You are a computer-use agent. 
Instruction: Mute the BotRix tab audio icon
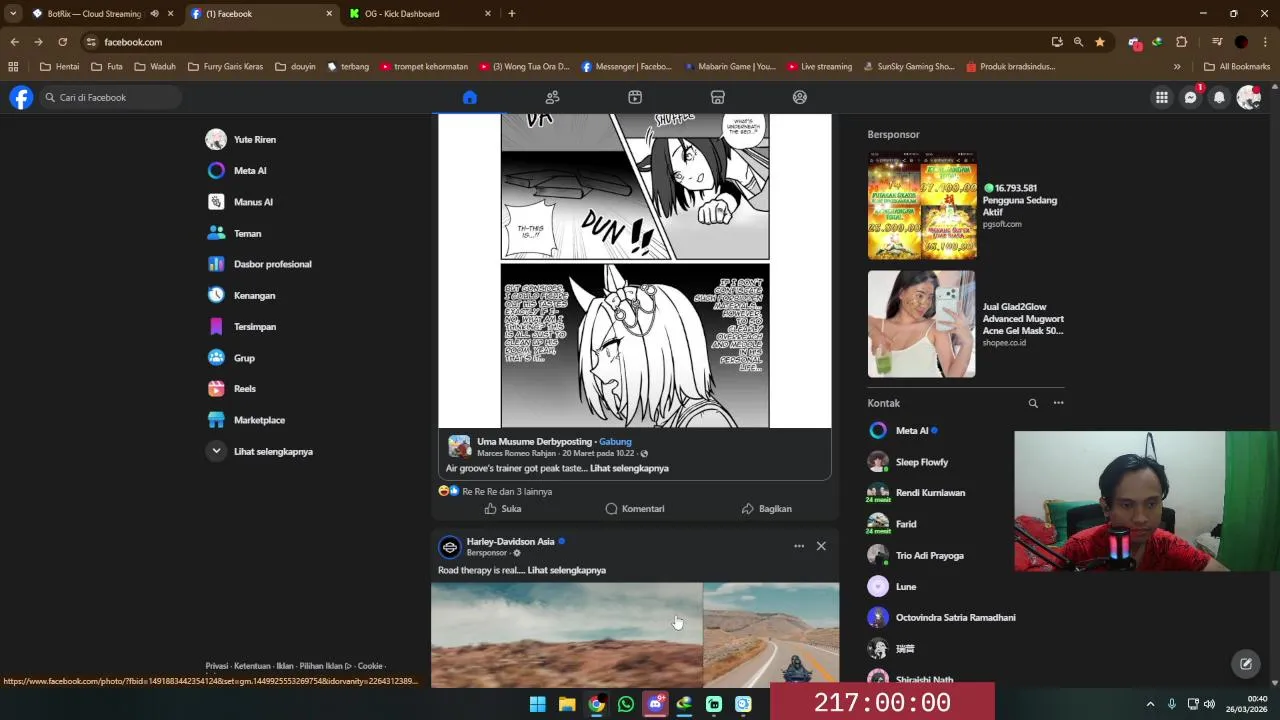154,14
